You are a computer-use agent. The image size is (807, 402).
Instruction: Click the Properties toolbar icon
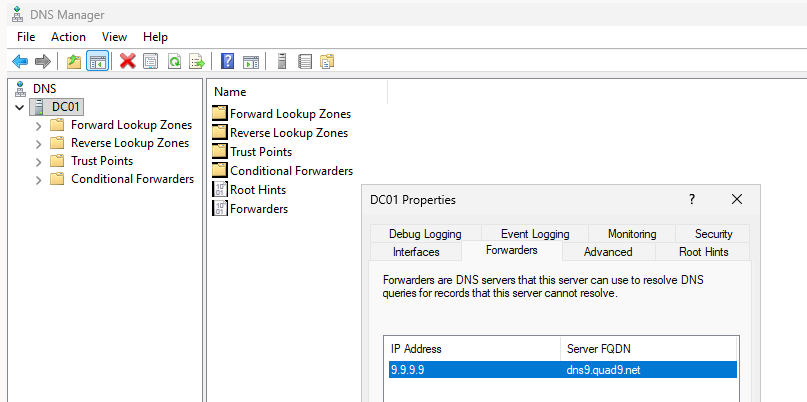pyautogui.click(x=151, y=62)
